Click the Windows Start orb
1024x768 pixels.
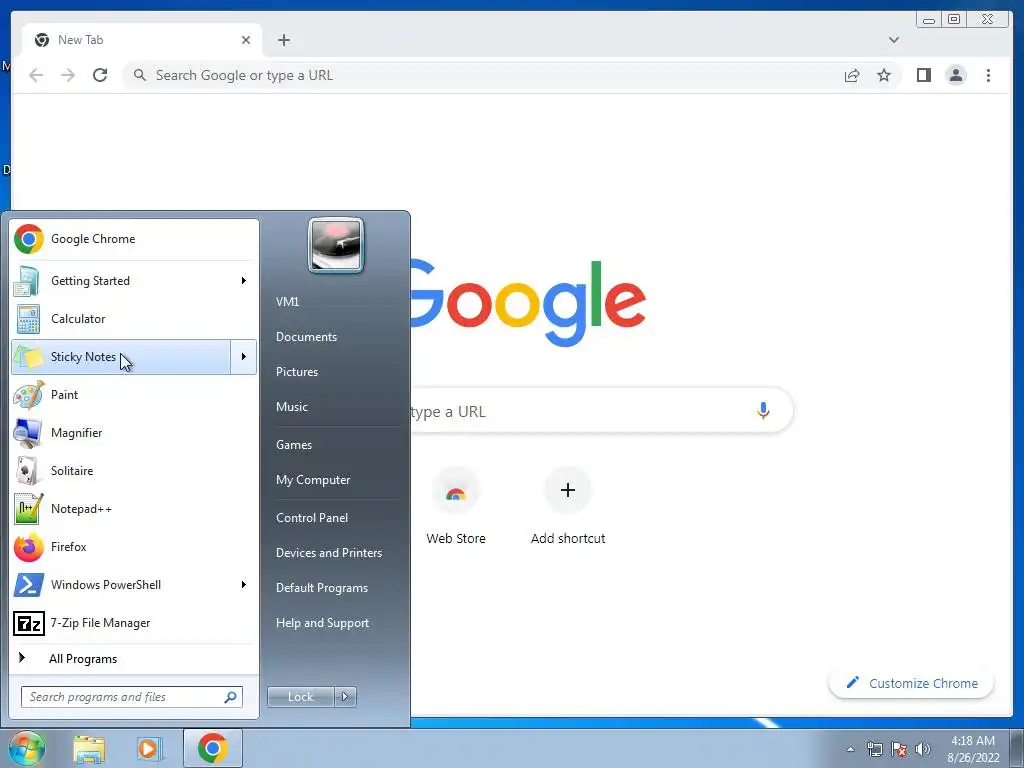point(26,748)
